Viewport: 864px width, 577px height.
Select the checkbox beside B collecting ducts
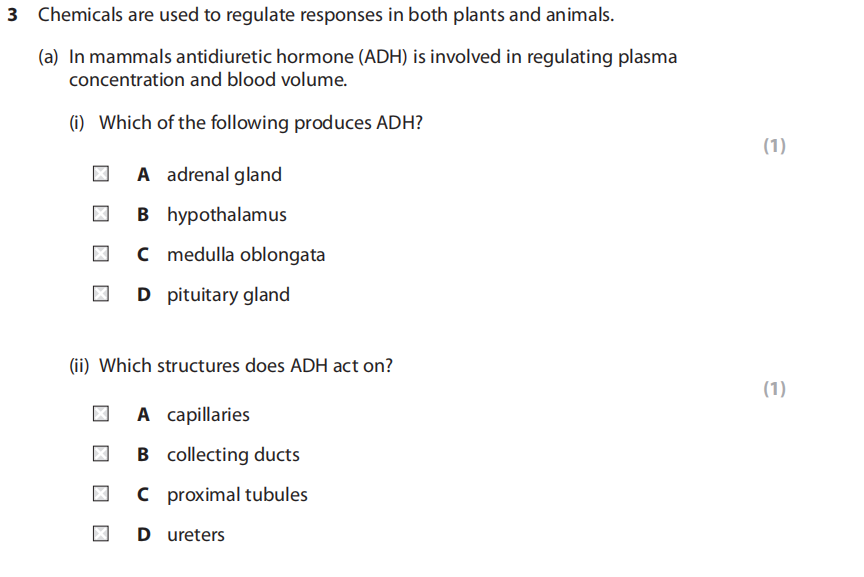101,455
